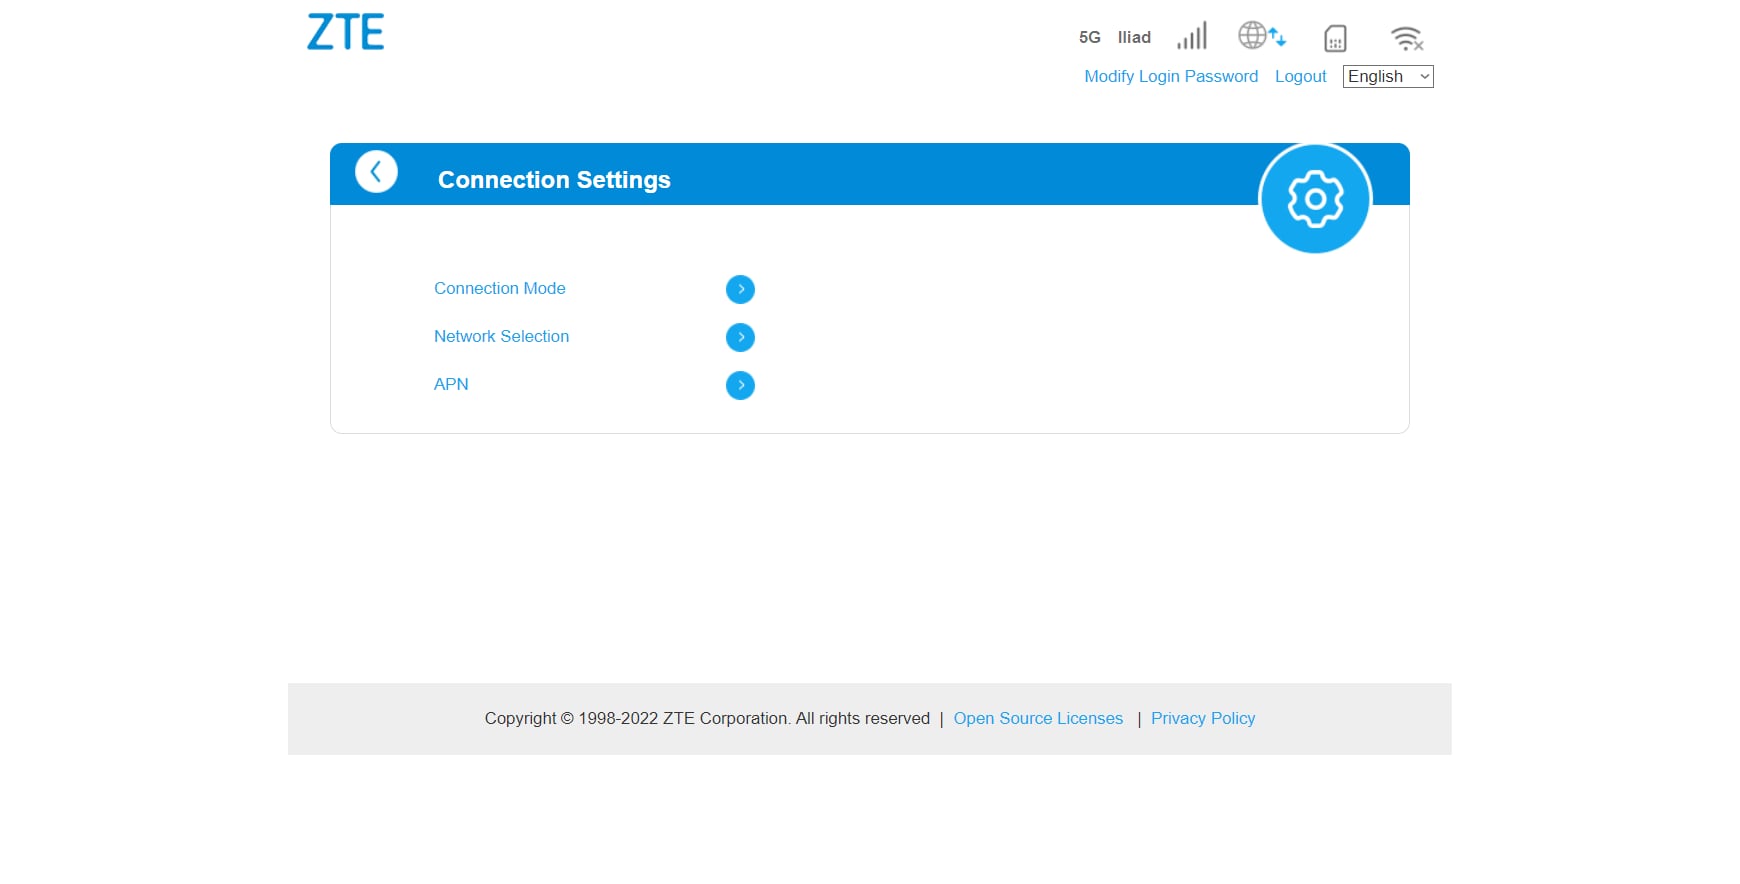Go back using the round back arrow

pos(376,172)
